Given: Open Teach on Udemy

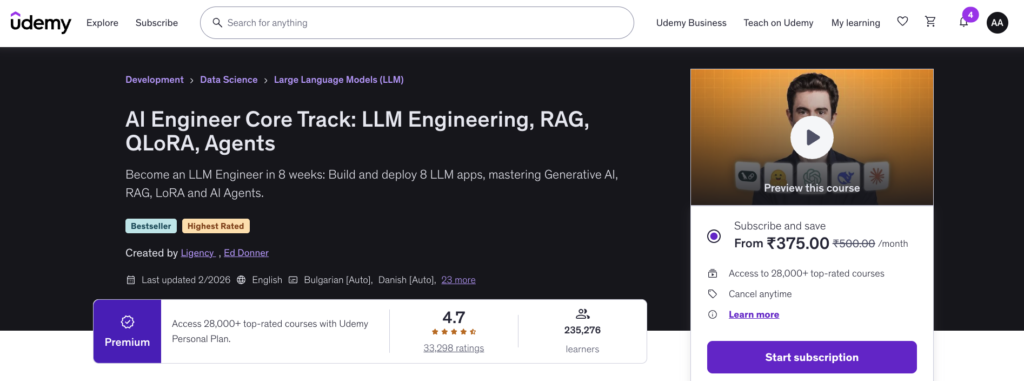Looking at the screenshot, I should [778, 23].
